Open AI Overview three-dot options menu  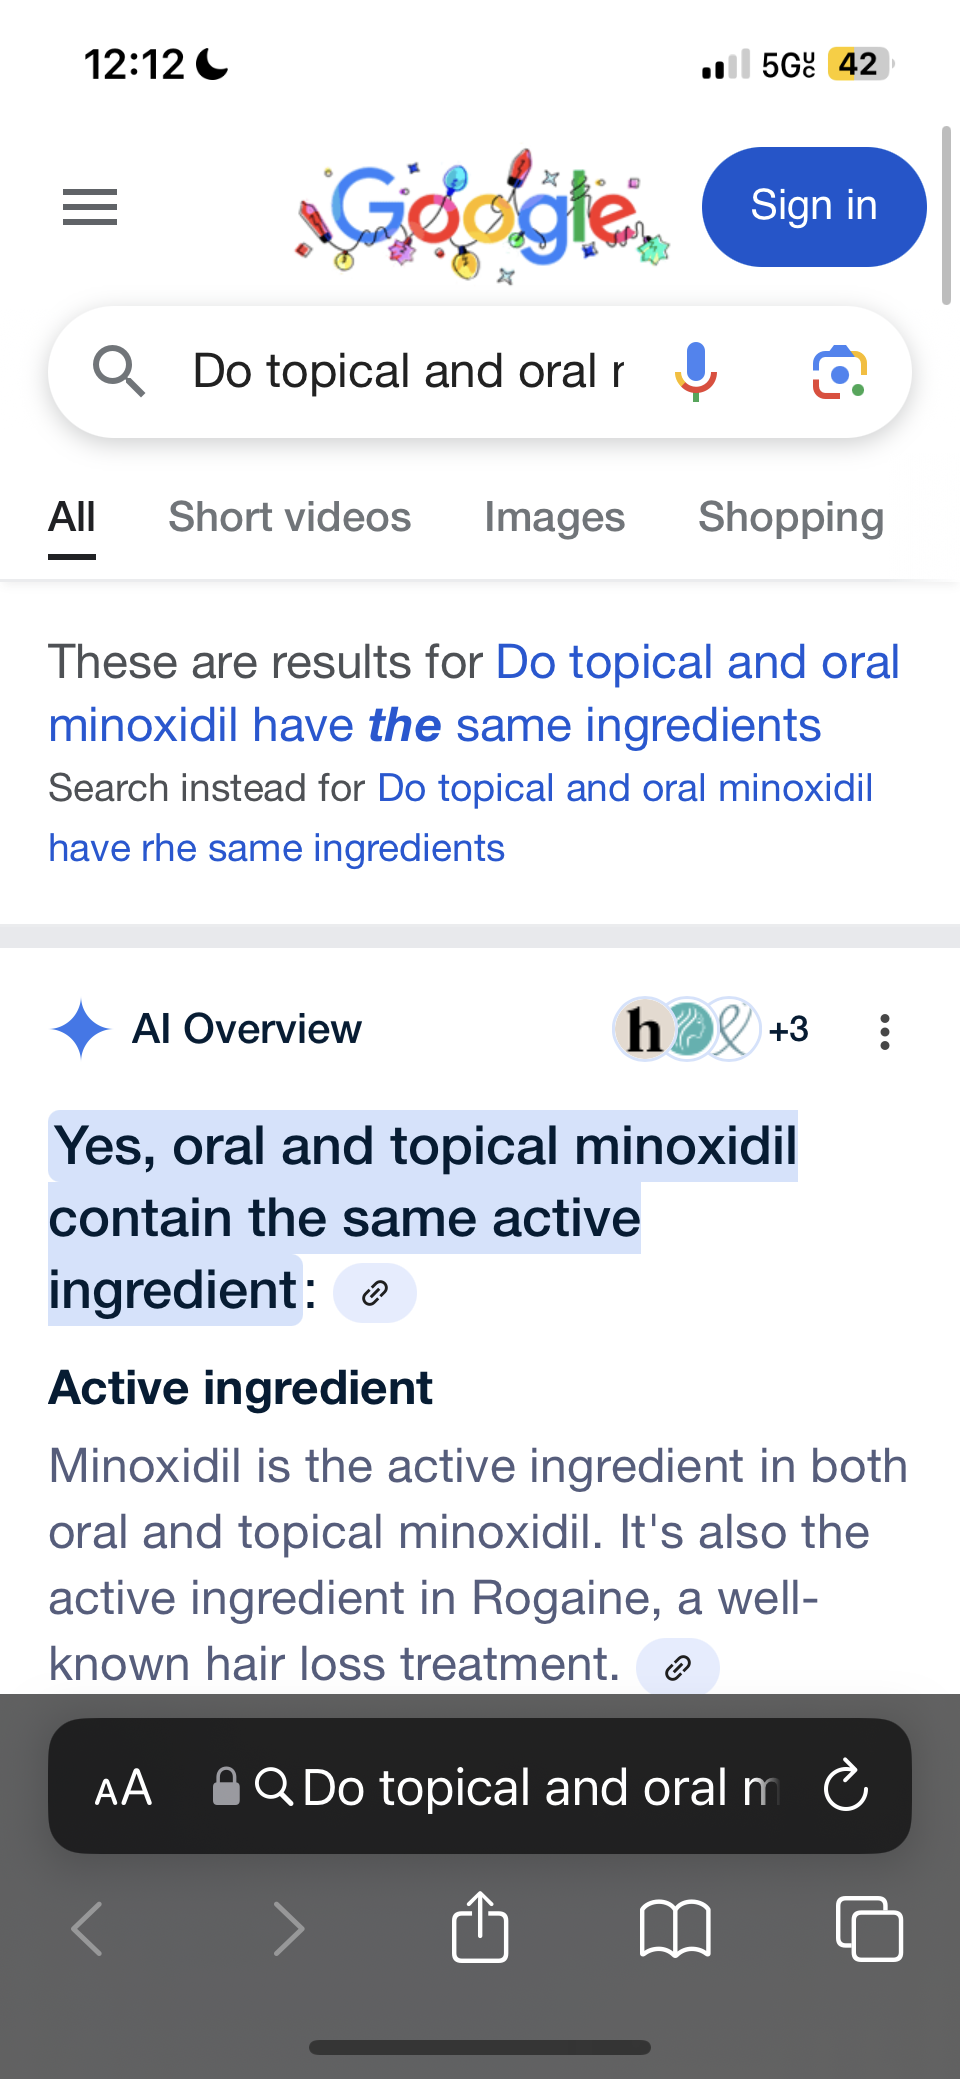coord(884,1031)
